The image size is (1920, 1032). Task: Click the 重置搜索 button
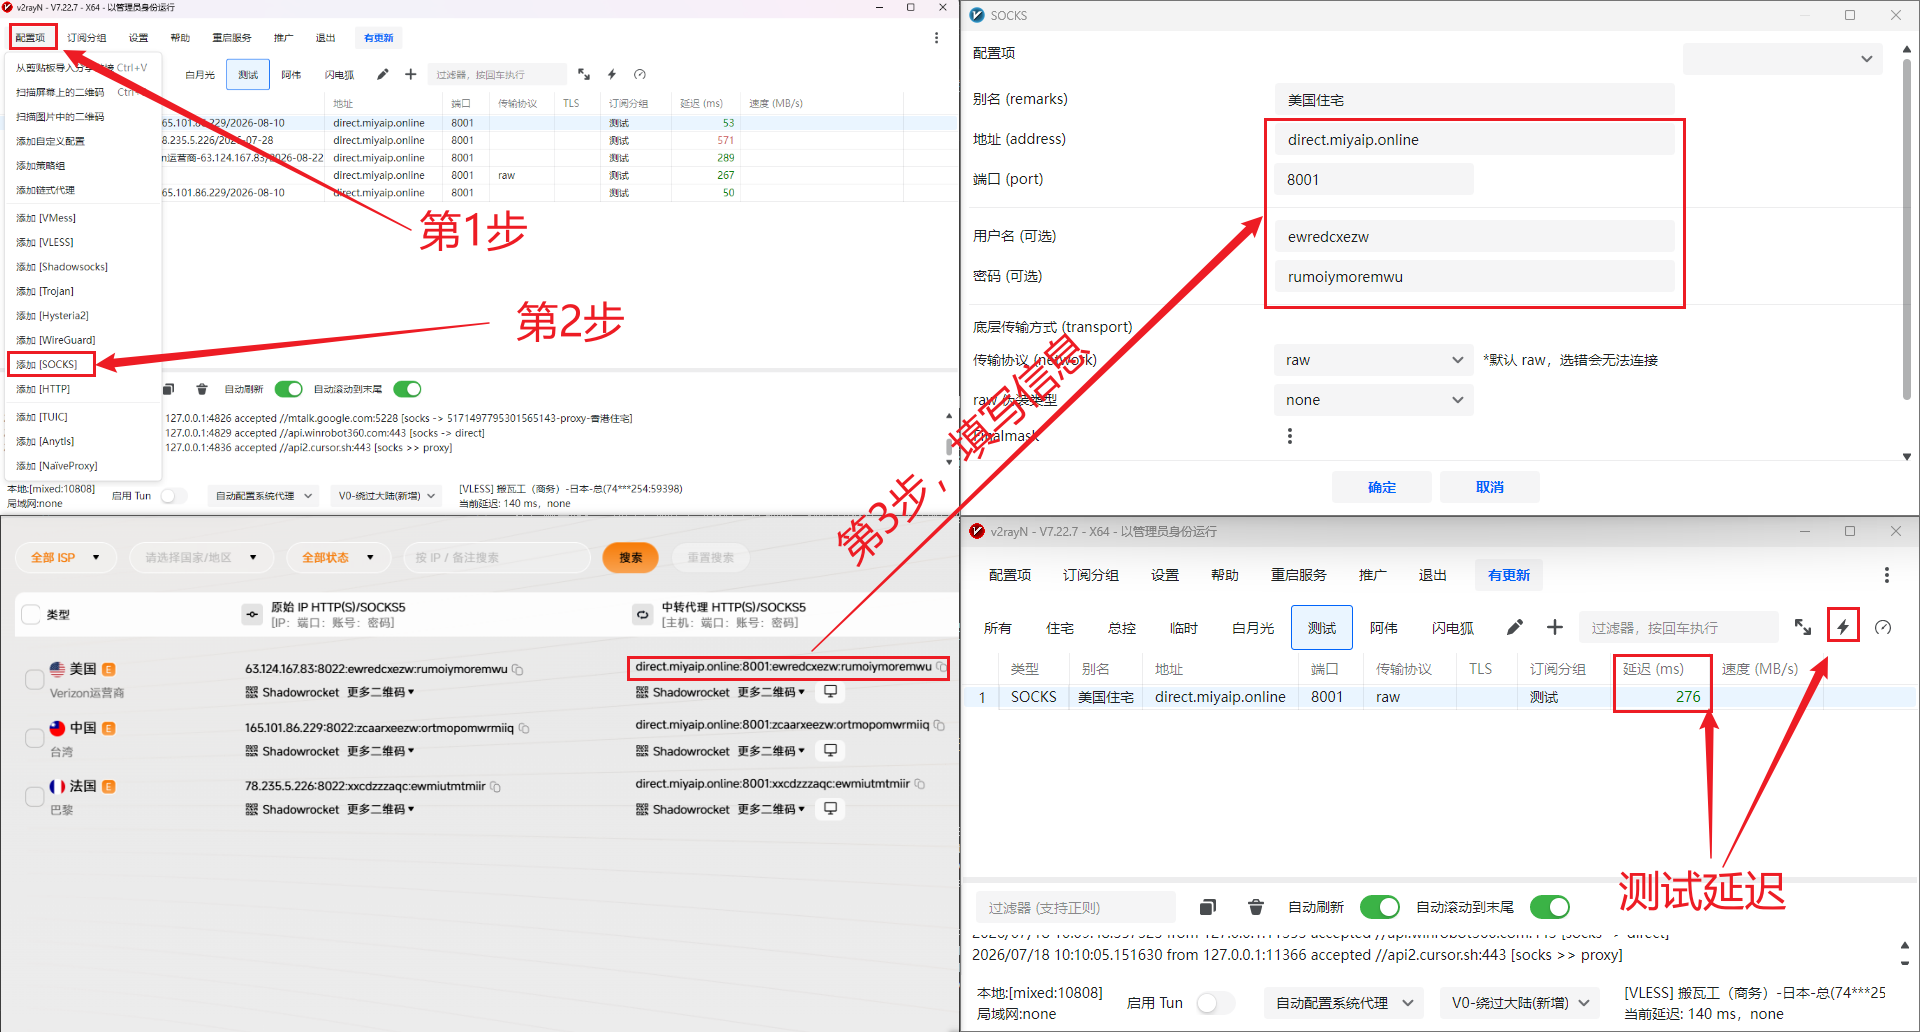(711, 558)
